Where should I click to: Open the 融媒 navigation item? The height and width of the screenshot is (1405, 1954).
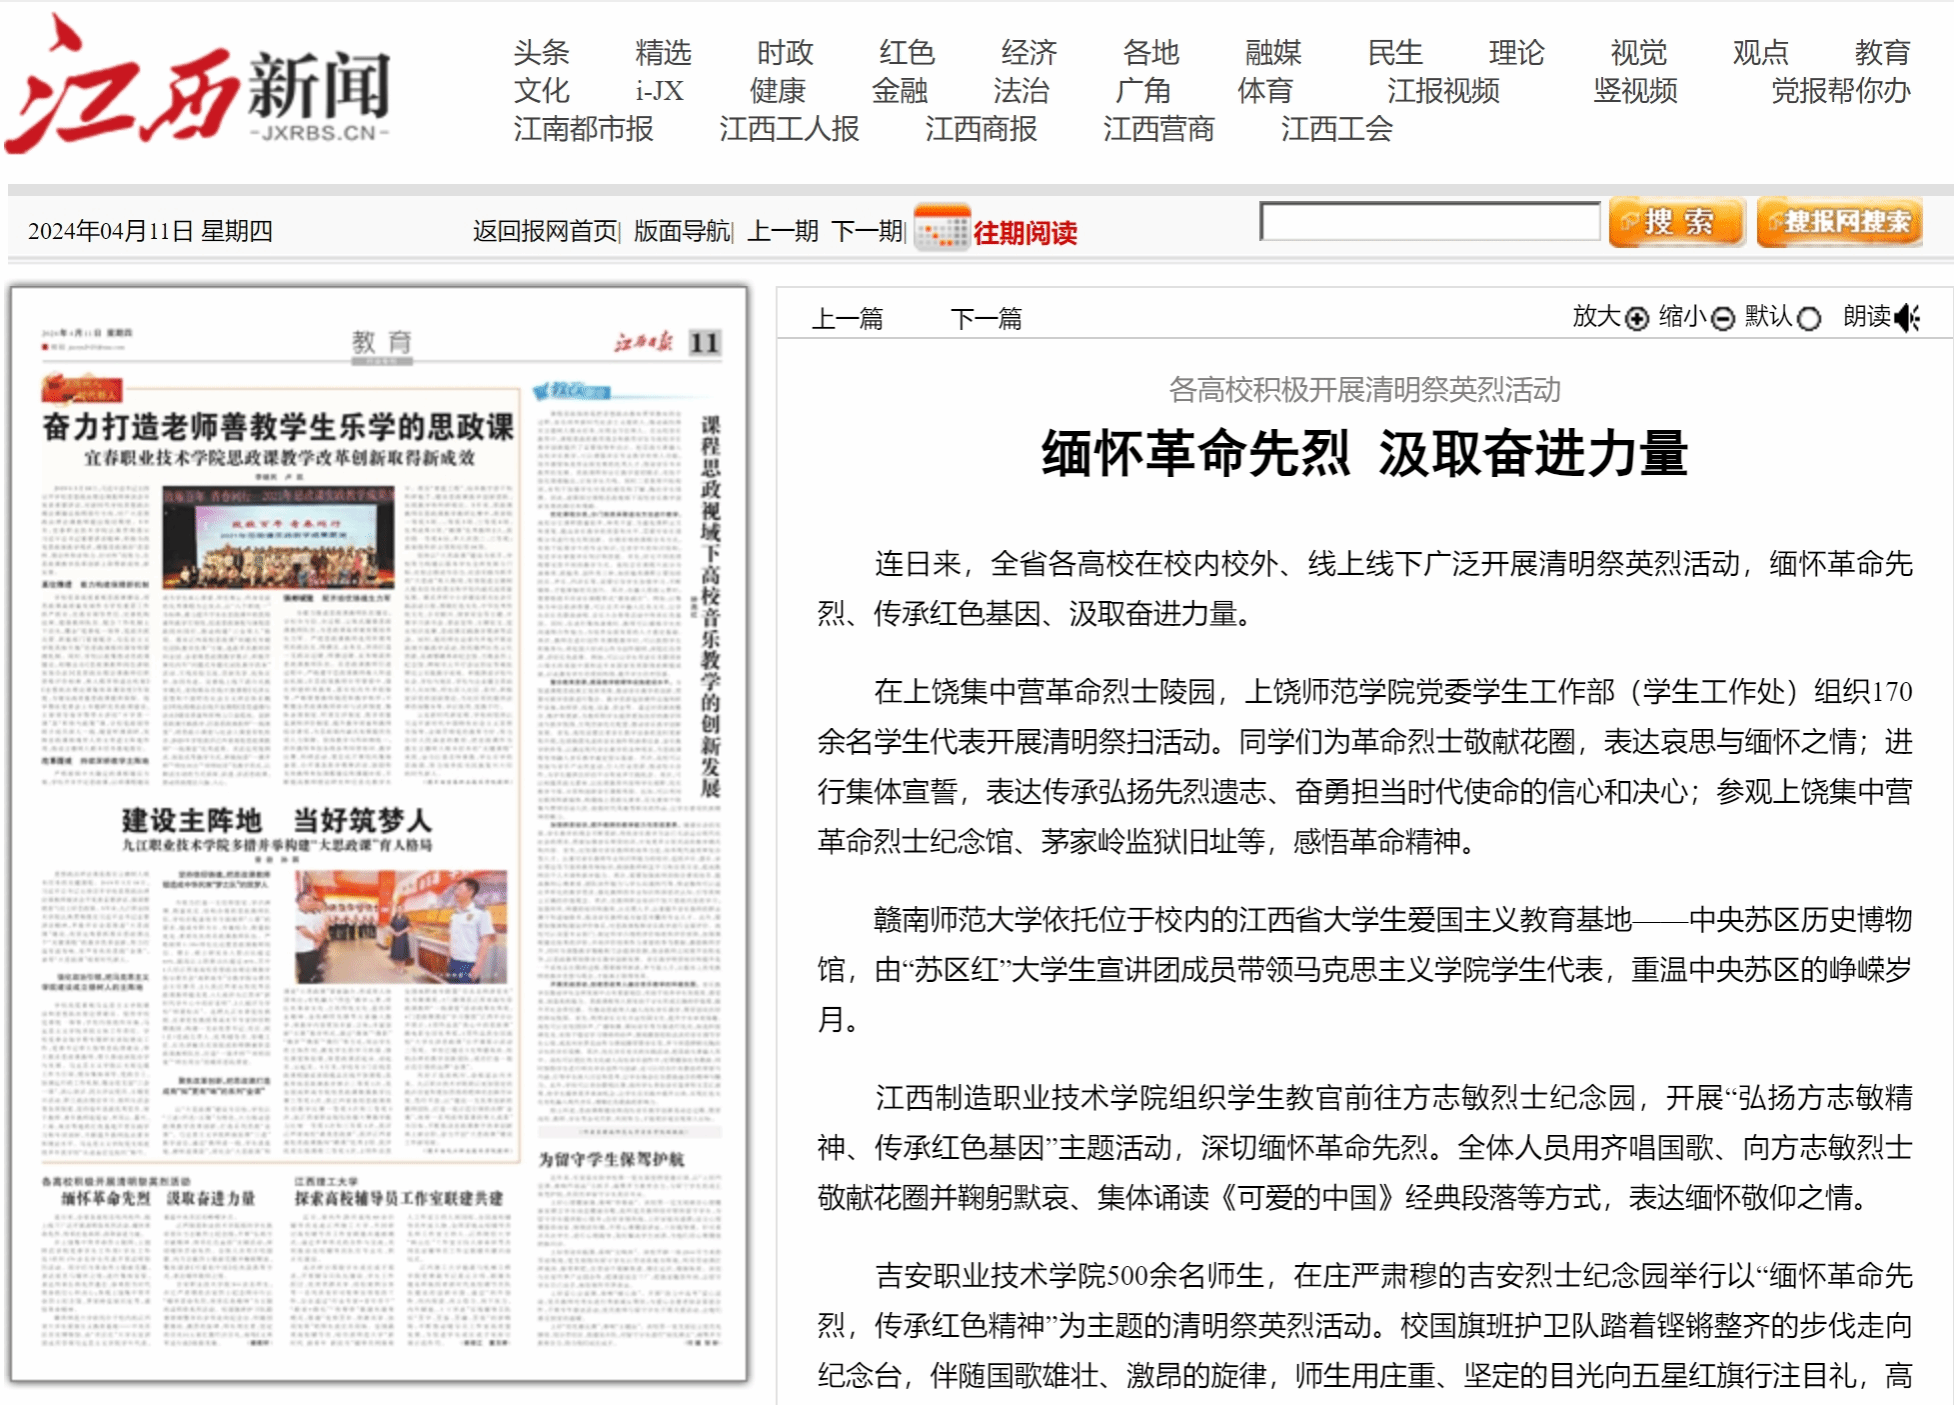point(1273,52)
